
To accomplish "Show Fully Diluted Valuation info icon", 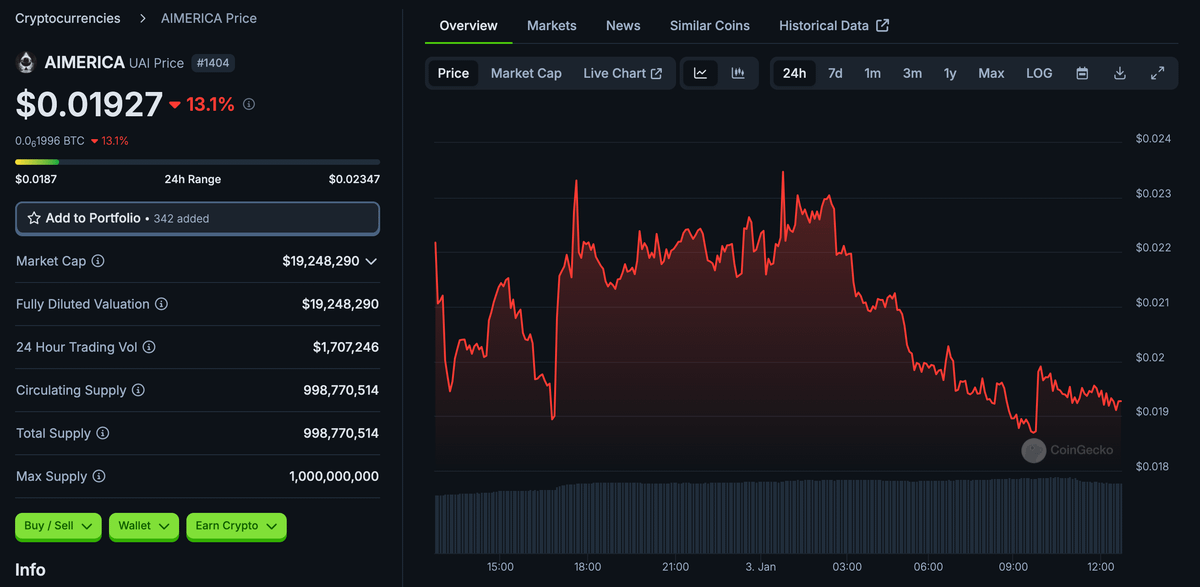I will click(161, 304).
